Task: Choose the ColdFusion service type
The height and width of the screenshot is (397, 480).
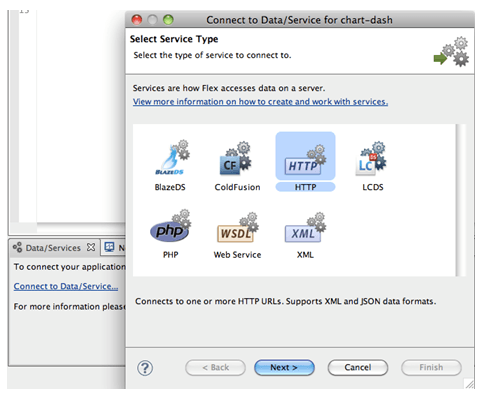Action: (x=236, y=158)
